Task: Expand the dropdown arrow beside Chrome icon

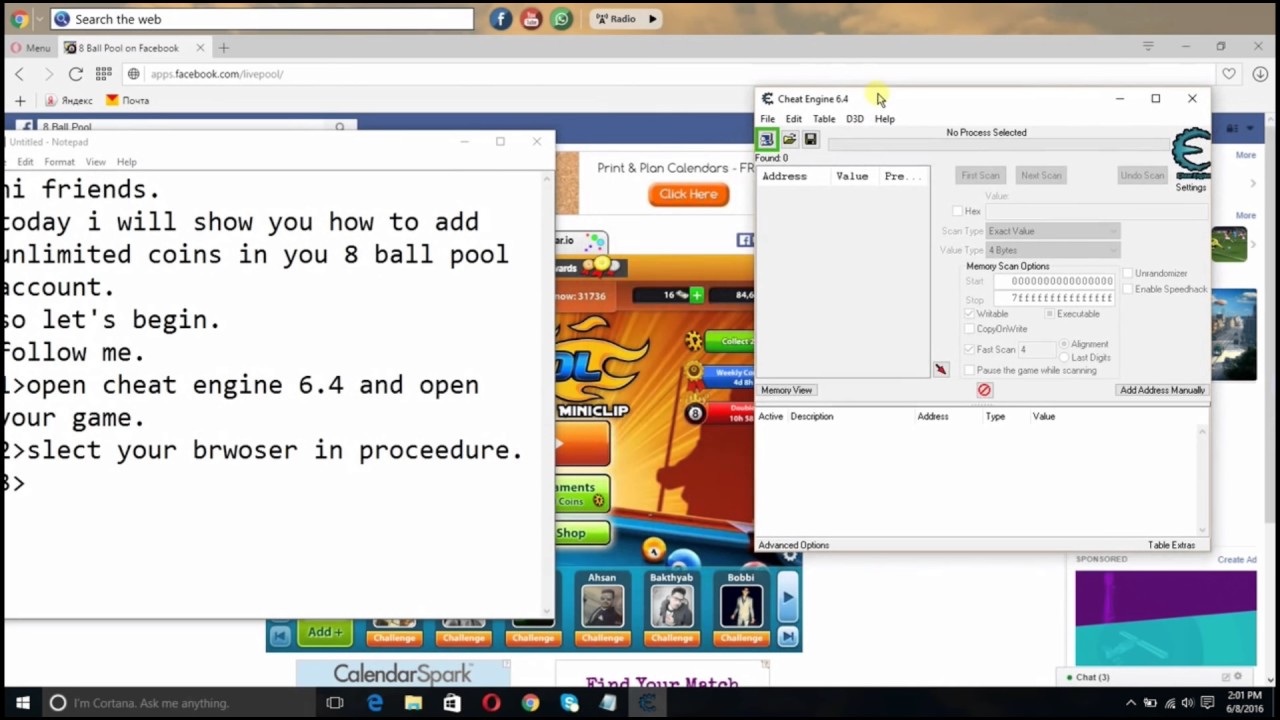Action: pos(39,19)
